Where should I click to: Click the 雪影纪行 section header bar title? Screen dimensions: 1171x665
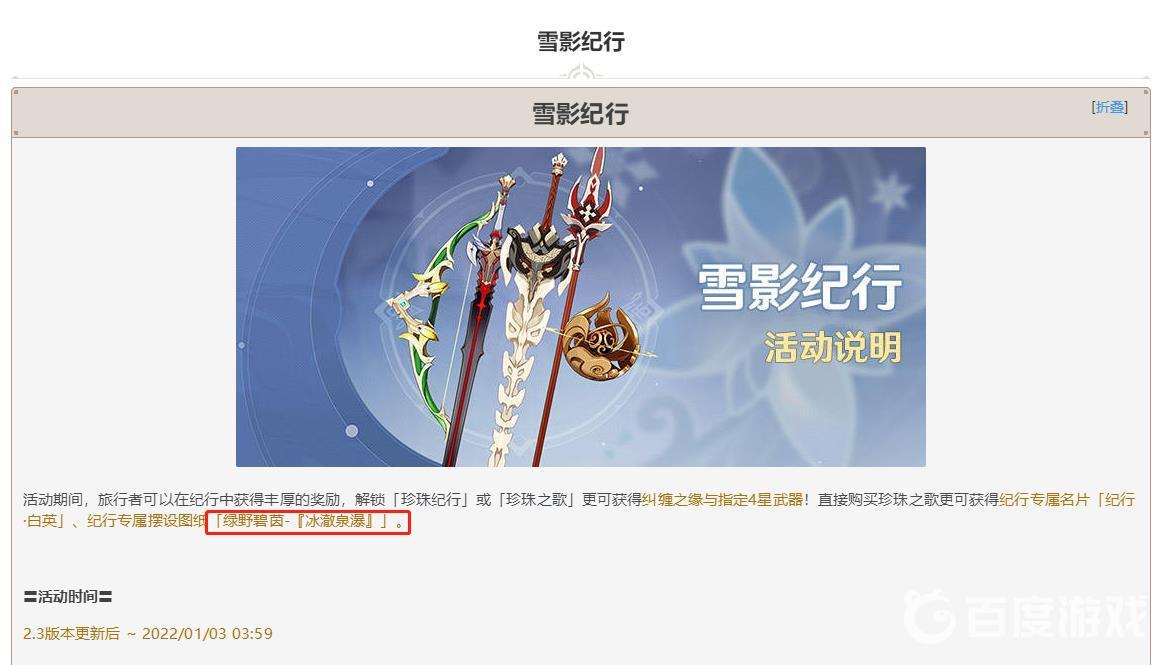581,114
